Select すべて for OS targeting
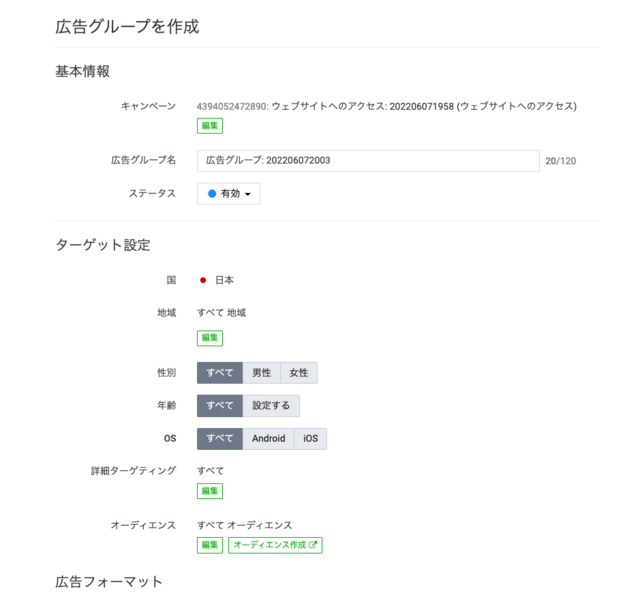640x608 pixels. 220,439
